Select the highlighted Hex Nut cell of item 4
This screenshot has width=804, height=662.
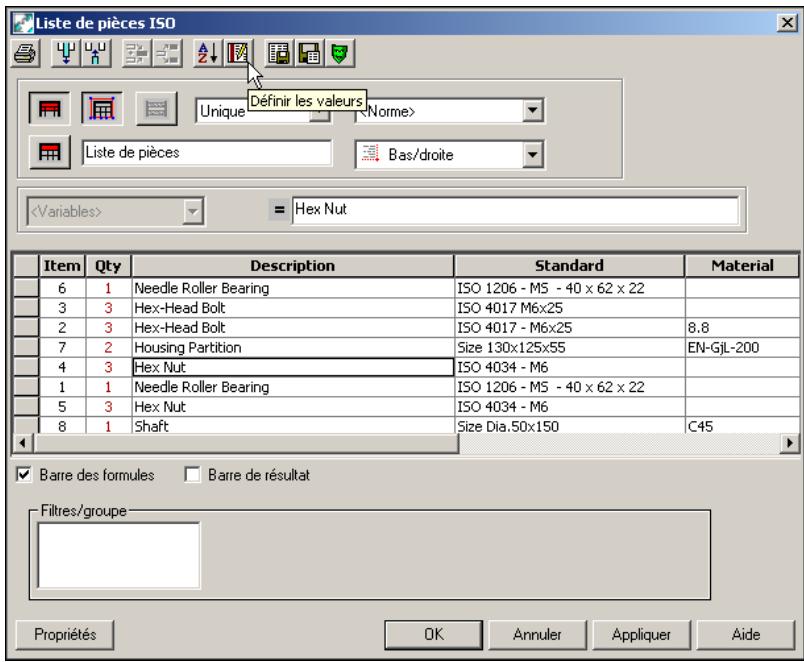click(x=293, y=367)
